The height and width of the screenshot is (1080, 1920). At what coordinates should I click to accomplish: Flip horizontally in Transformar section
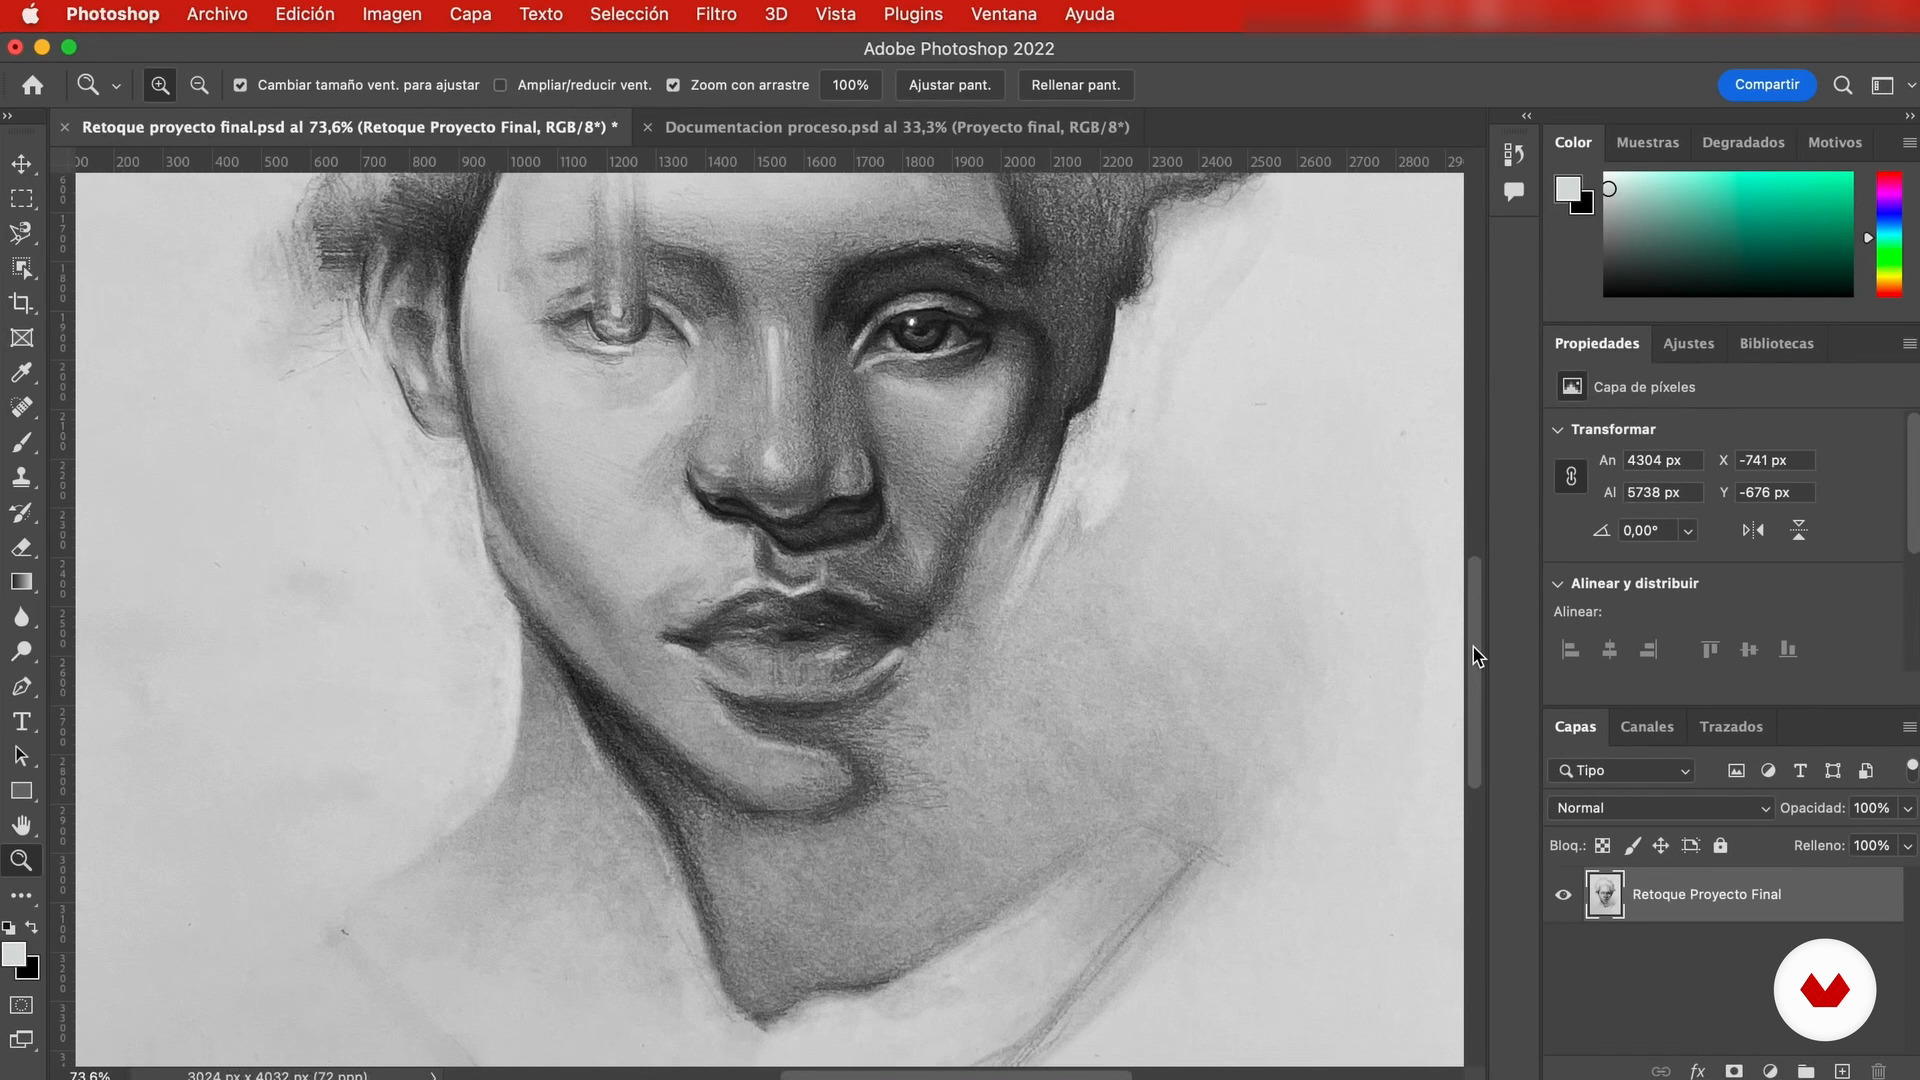(1753, 530)
